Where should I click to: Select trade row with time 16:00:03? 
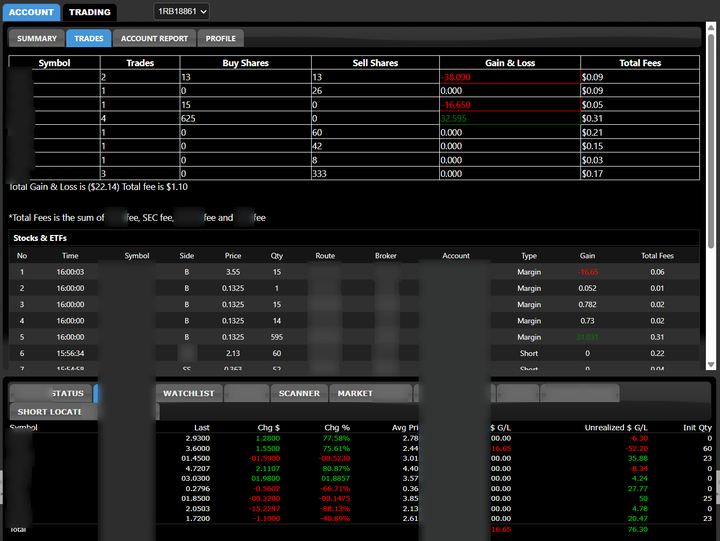pyautogui.click(x=354, y=272)
